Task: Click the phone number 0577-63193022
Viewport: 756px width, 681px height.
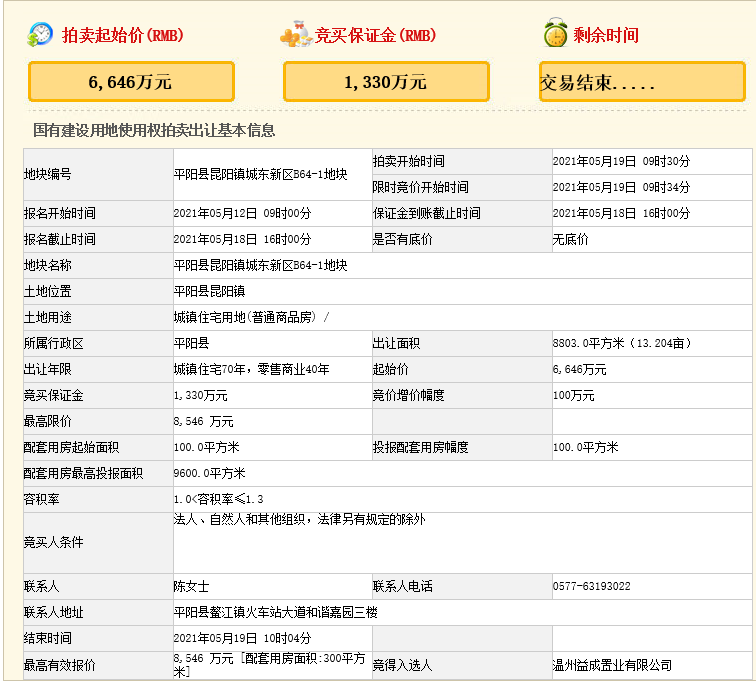Action: 591,586
